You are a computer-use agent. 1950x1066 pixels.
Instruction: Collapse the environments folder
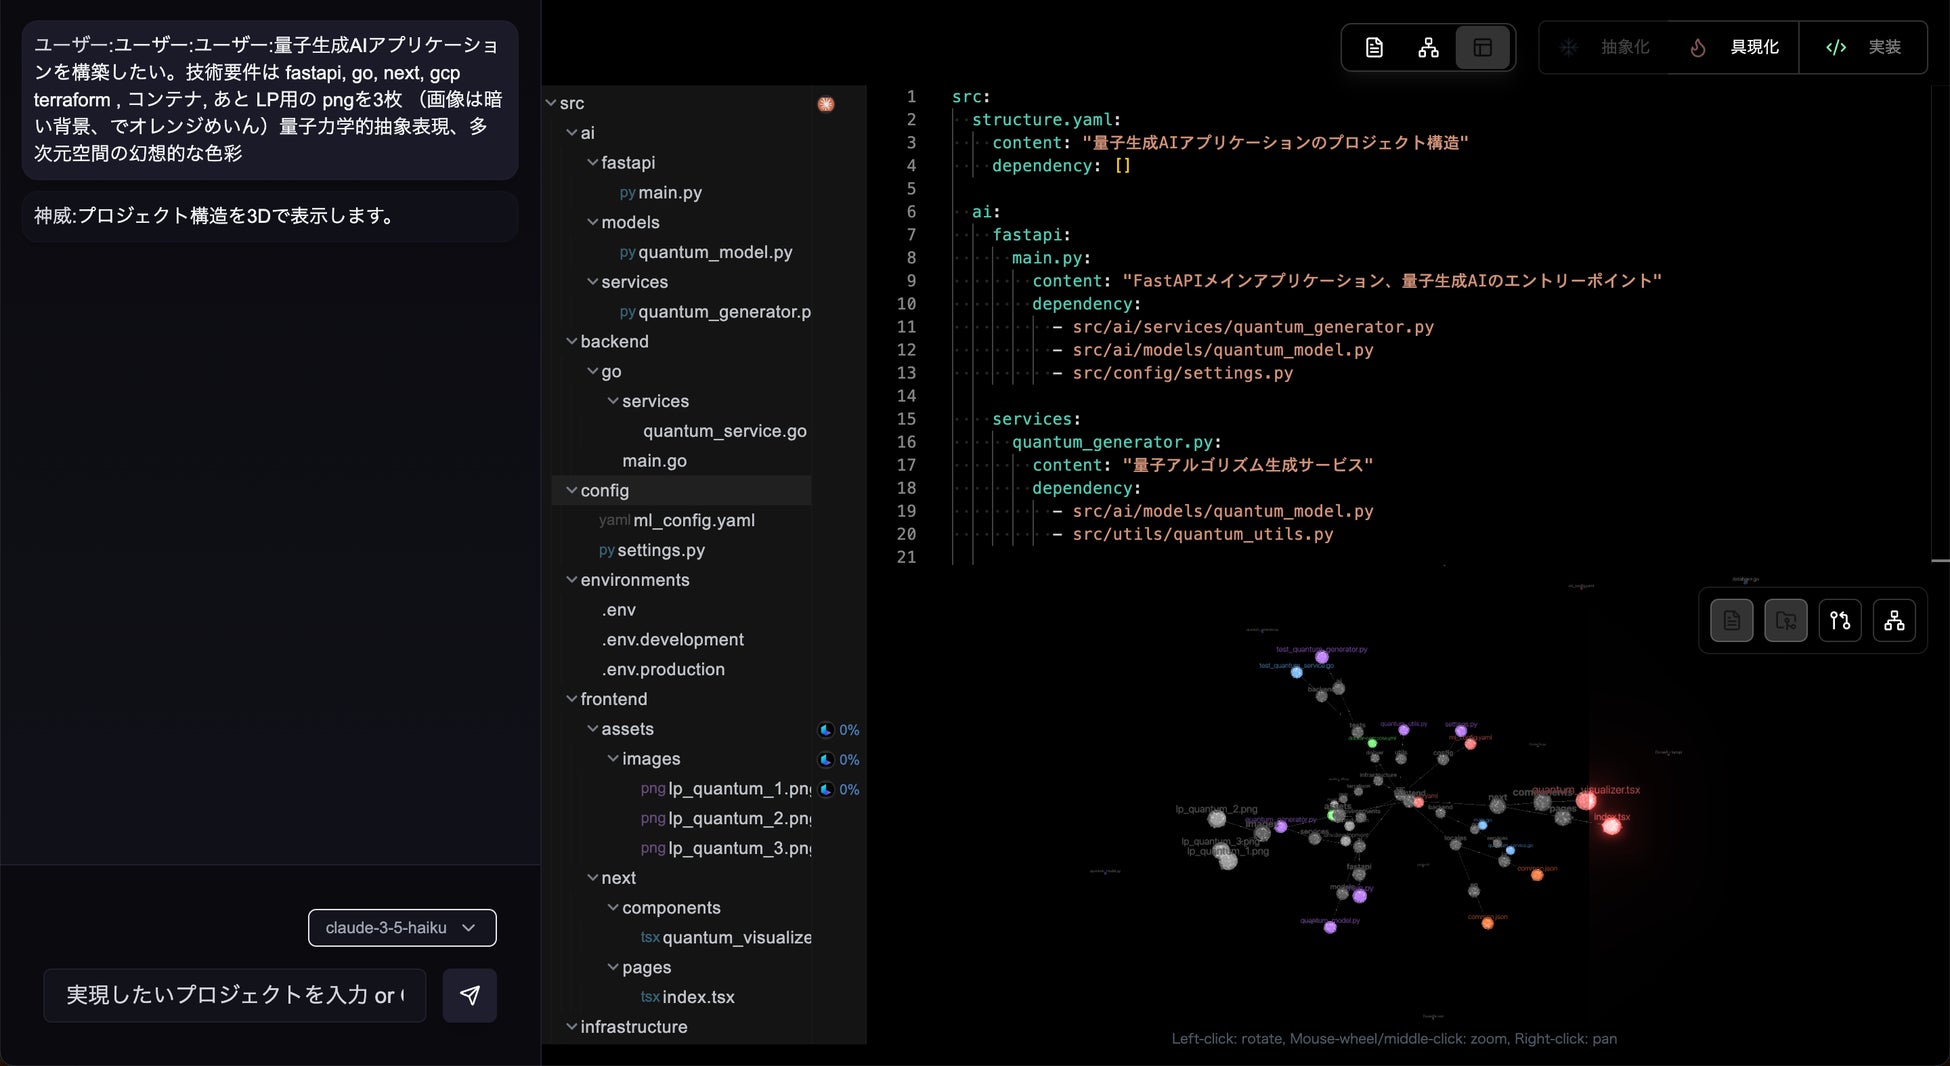[572, 580]
